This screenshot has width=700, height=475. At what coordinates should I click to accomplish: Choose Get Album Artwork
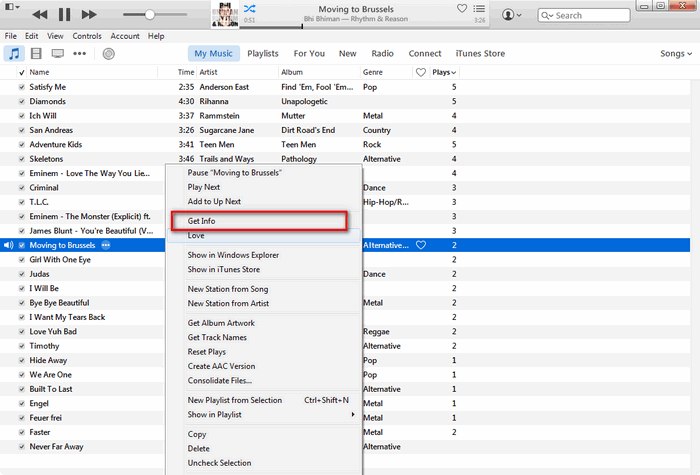[x=263, y=323]
